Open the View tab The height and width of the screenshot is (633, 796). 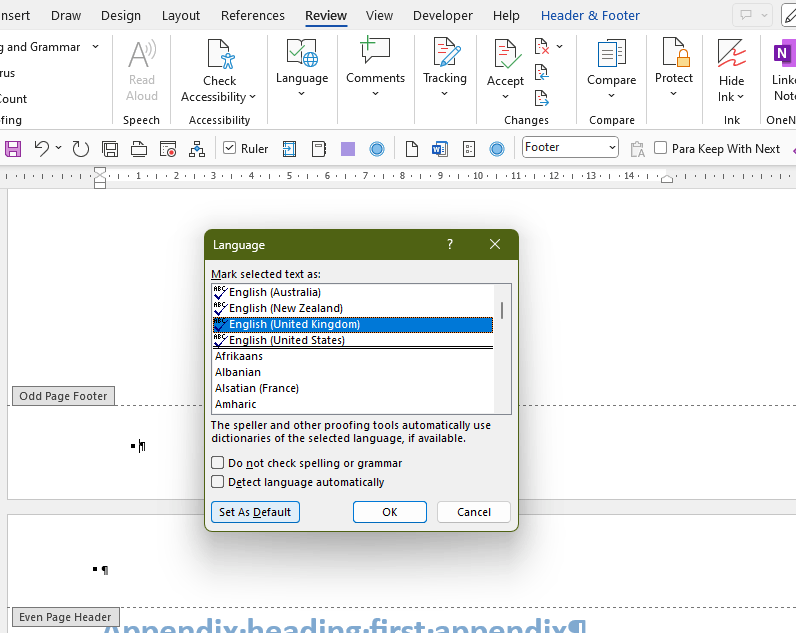[379, 16]
